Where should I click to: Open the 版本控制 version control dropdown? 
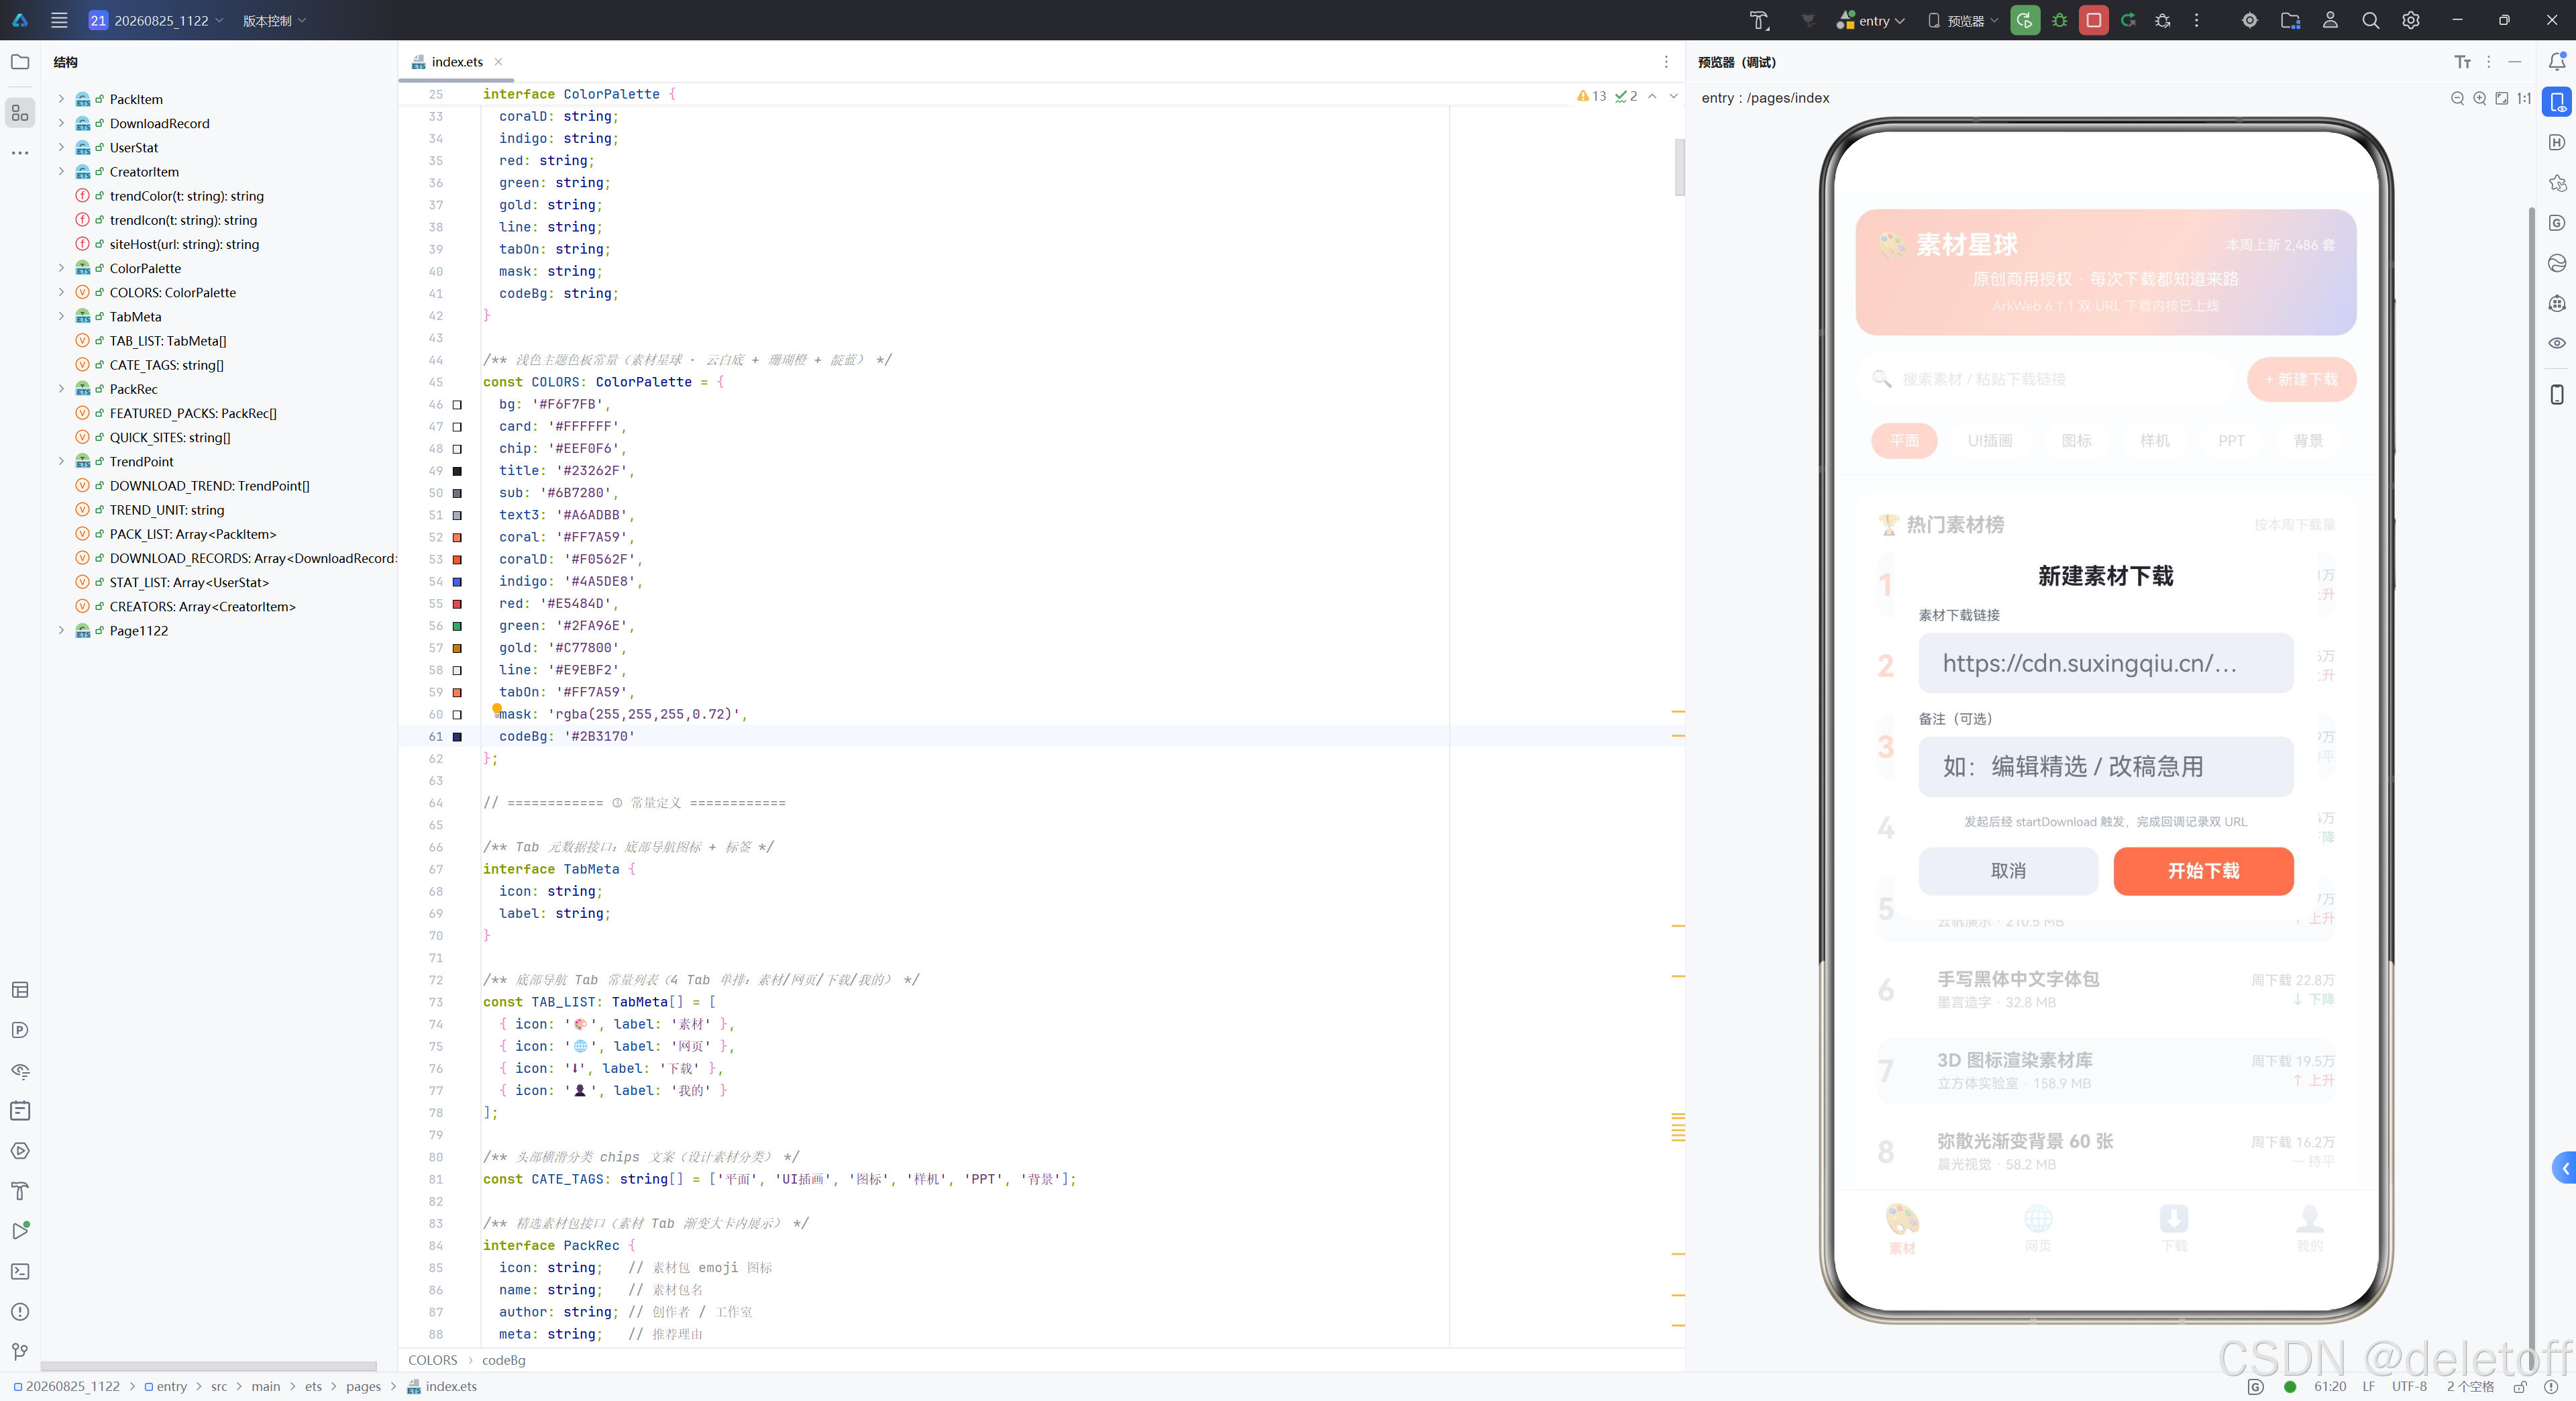(x=274, y=20)
